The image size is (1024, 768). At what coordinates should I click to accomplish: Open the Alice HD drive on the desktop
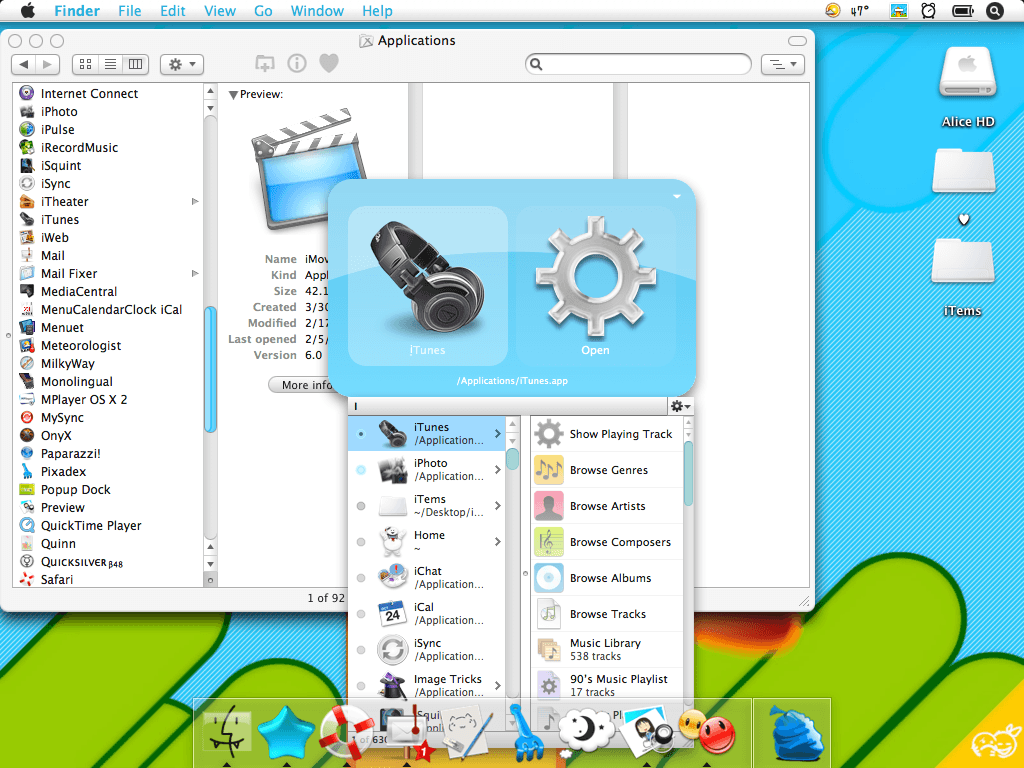[968, 74]
